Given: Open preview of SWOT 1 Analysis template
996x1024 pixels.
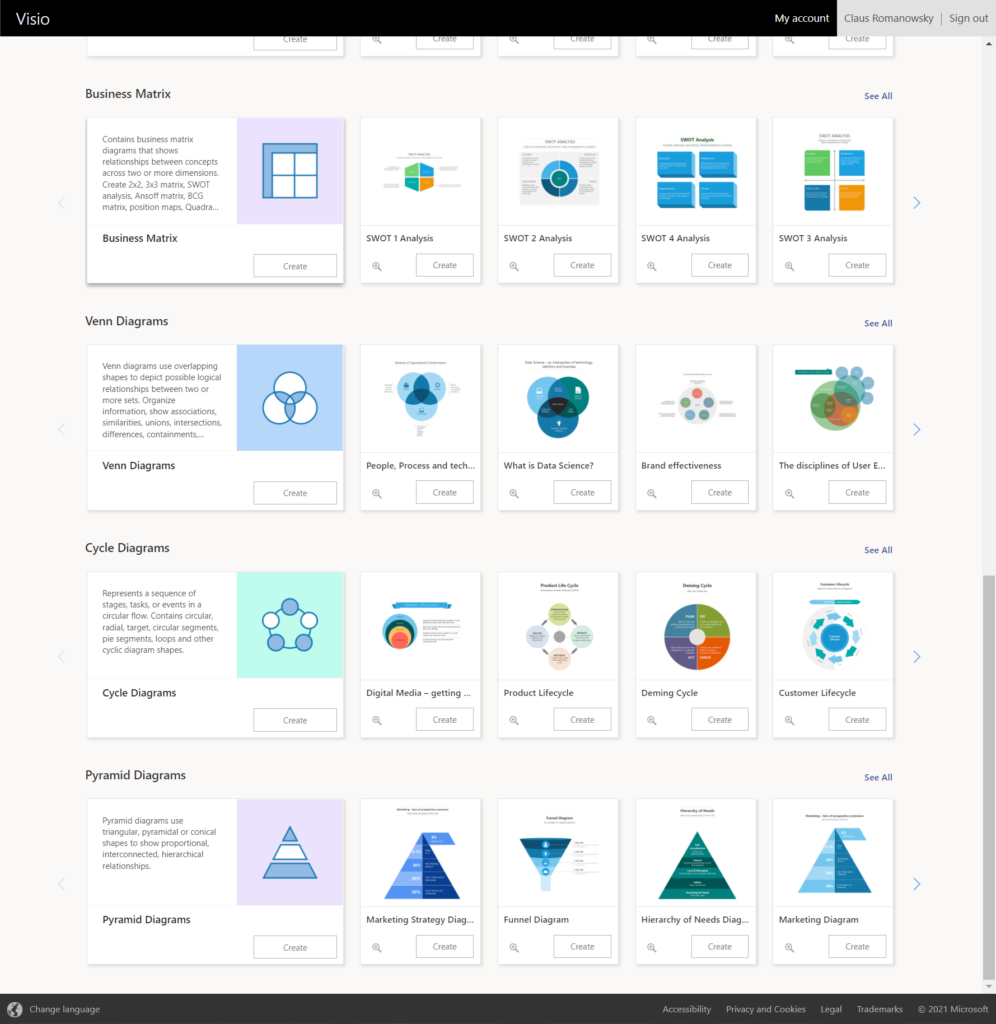Looking at the screenshot, I should click(x=377, y=265).
